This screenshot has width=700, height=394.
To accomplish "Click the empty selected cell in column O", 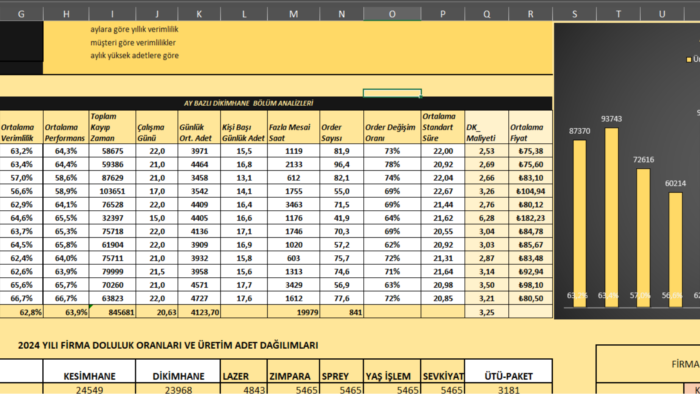I will (392, 93).
